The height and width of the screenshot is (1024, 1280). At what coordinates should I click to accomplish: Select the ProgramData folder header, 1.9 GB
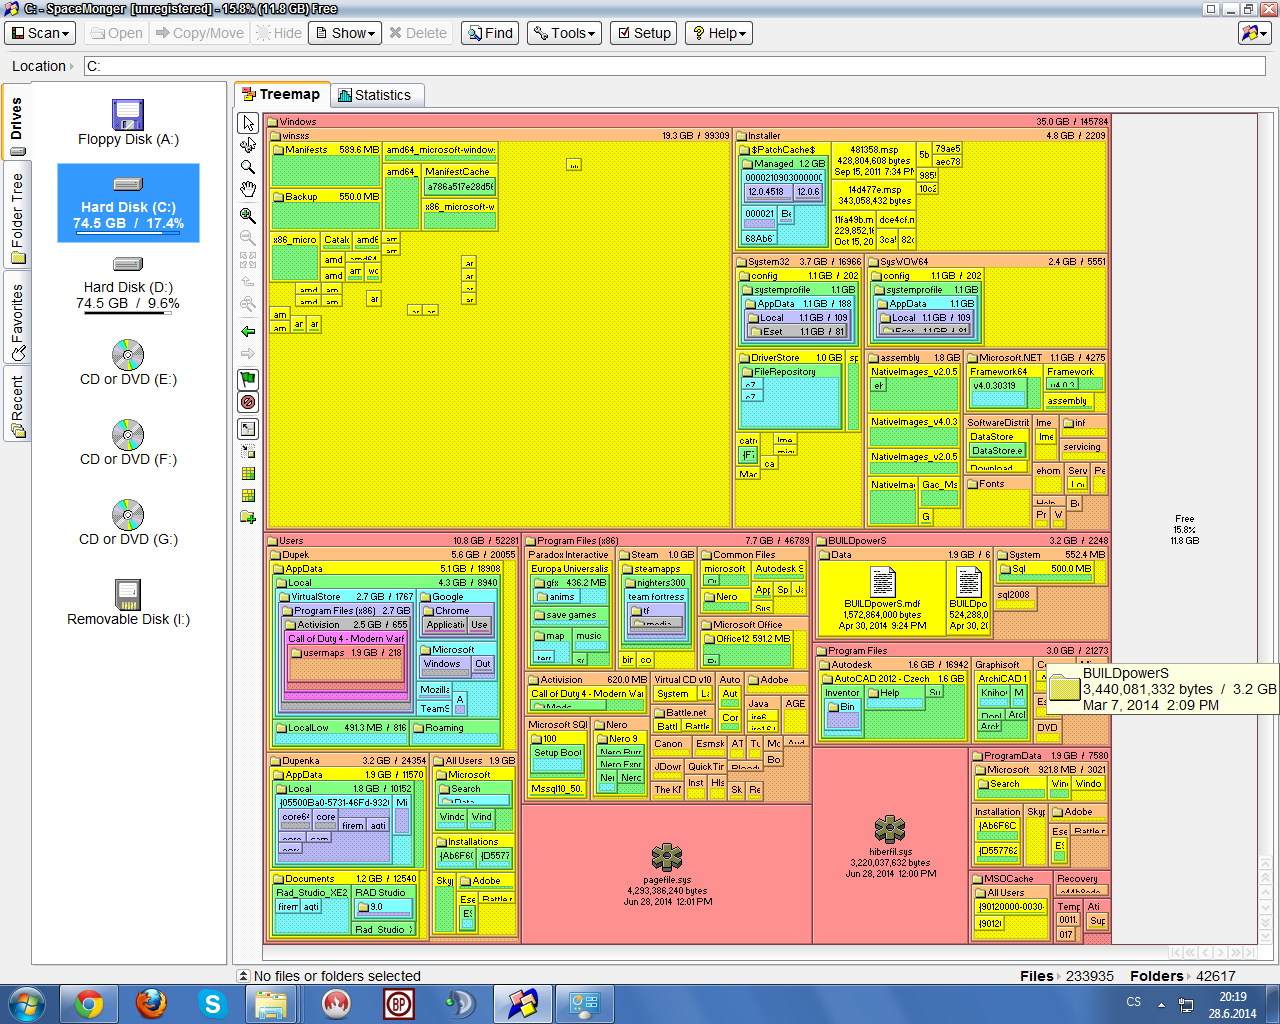coord(1040,756)
